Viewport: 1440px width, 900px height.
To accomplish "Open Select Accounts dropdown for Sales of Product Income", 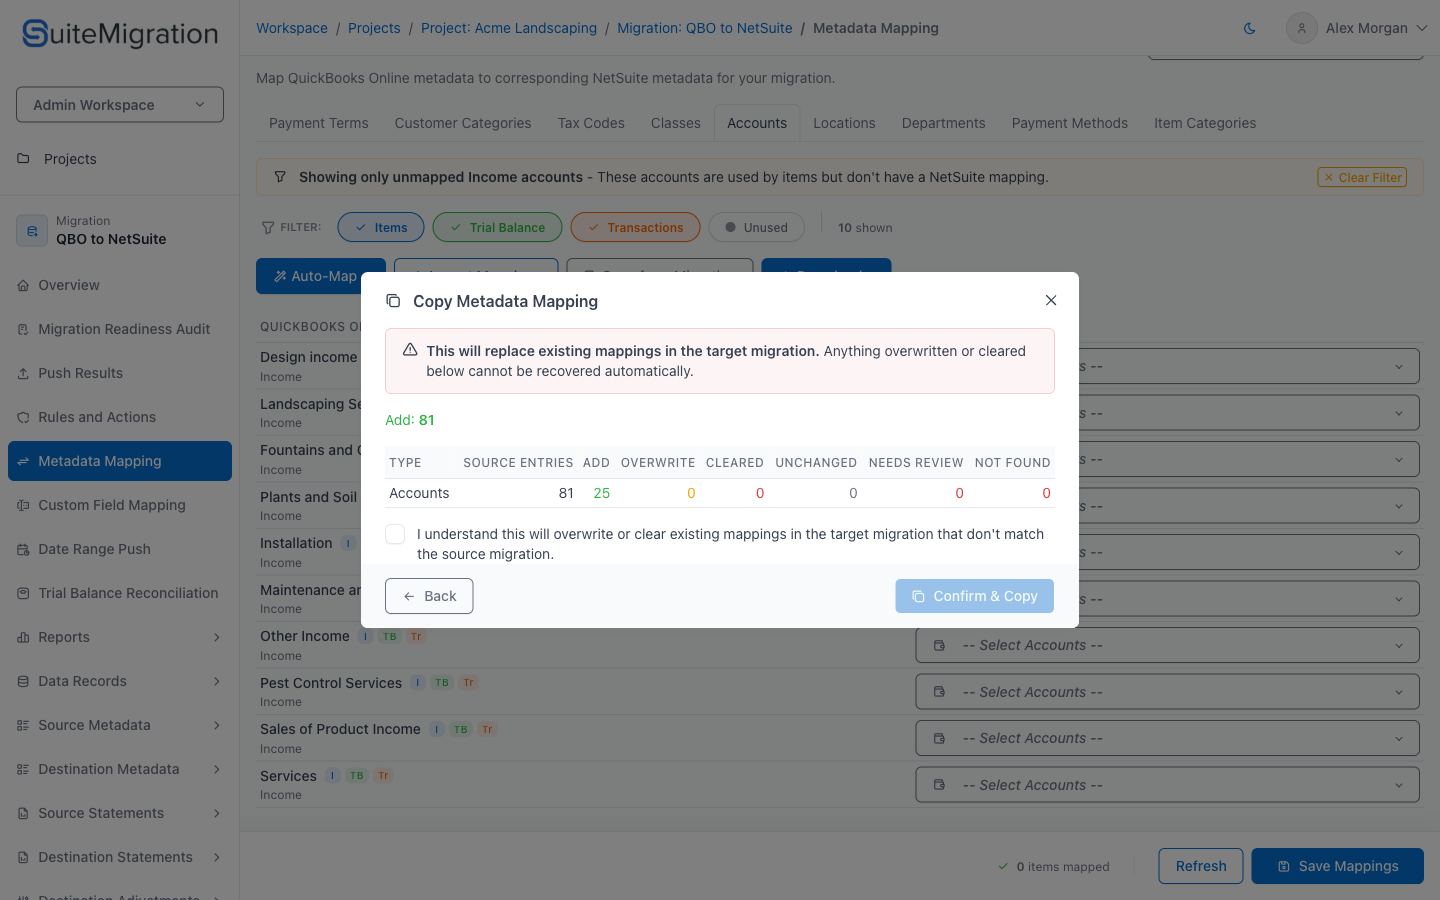I will click(1167, 739).
